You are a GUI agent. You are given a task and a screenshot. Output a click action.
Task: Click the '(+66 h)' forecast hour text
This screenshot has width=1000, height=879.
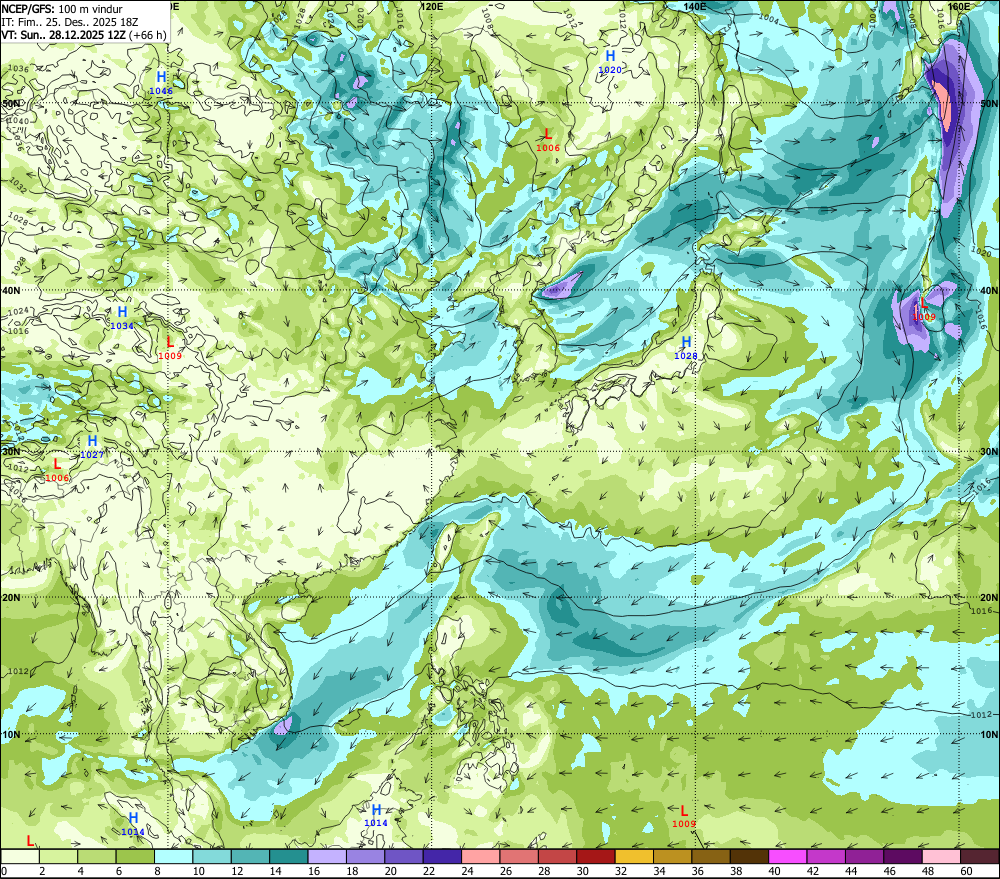(x=148, y=35)
